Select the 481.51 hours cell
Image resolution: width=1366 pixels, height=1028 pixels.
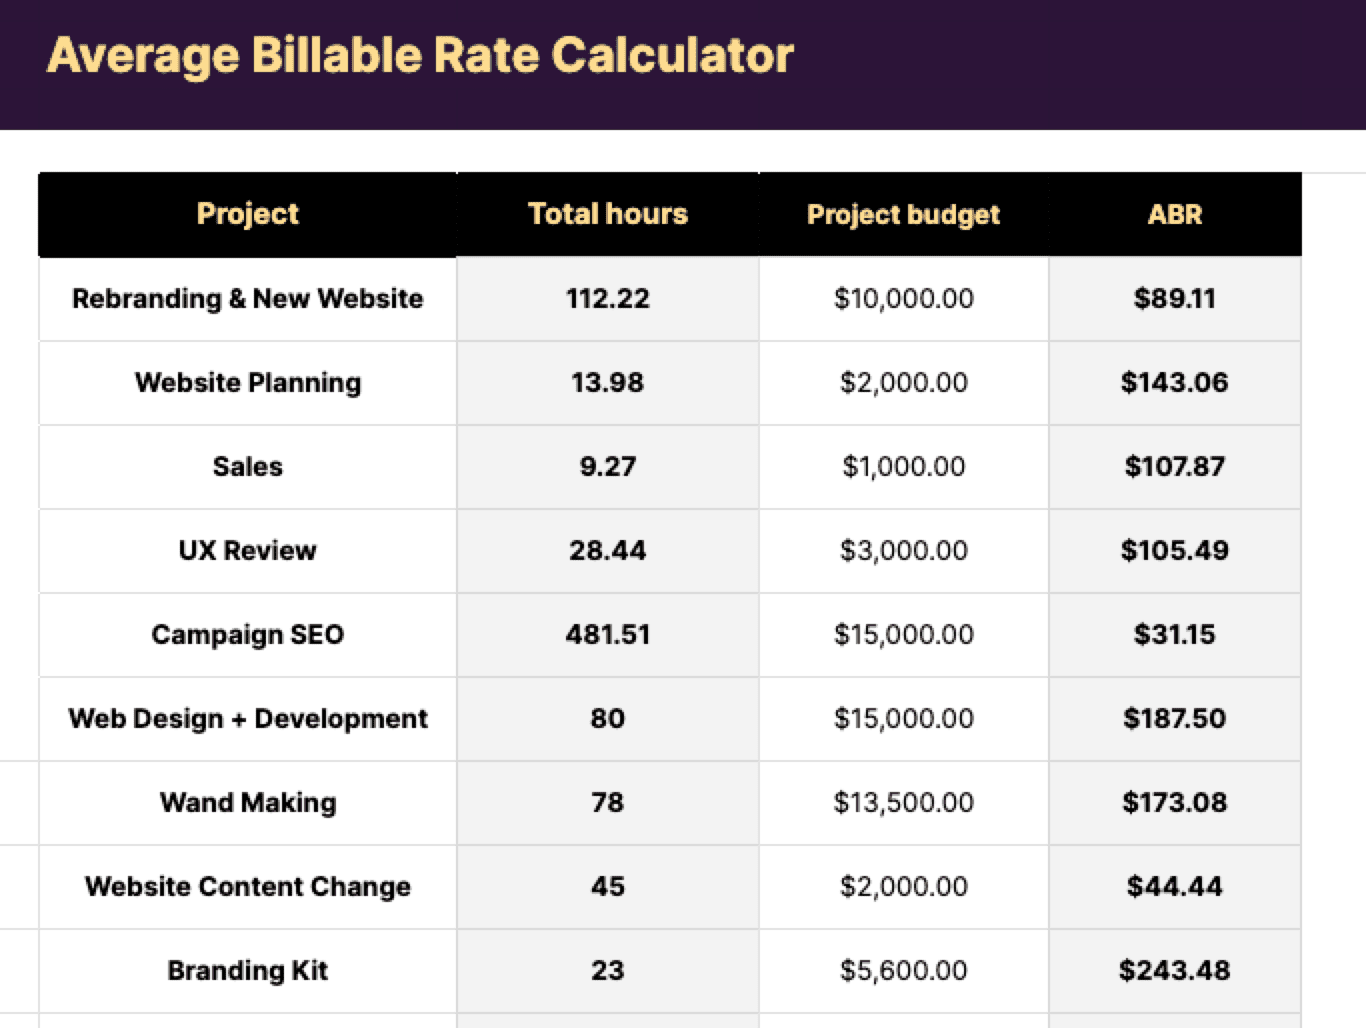coord(607,634)
